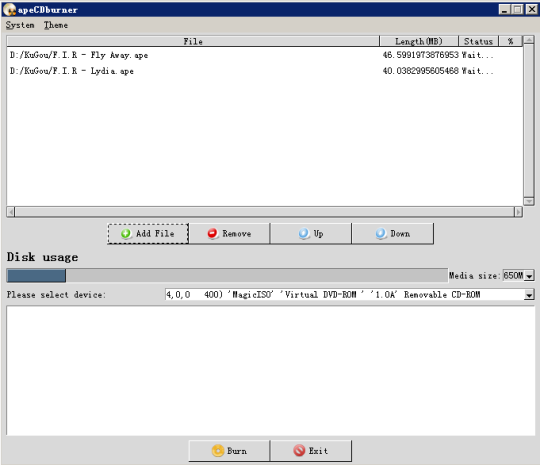Click the horizontal scrollbar track below file list
Screen dimensions: 540x465
[264, 212]
